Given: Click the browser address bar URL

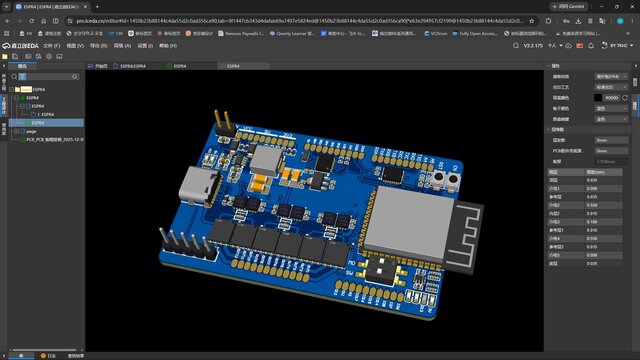Looking at the screenshot, I should tap(300, 21).
